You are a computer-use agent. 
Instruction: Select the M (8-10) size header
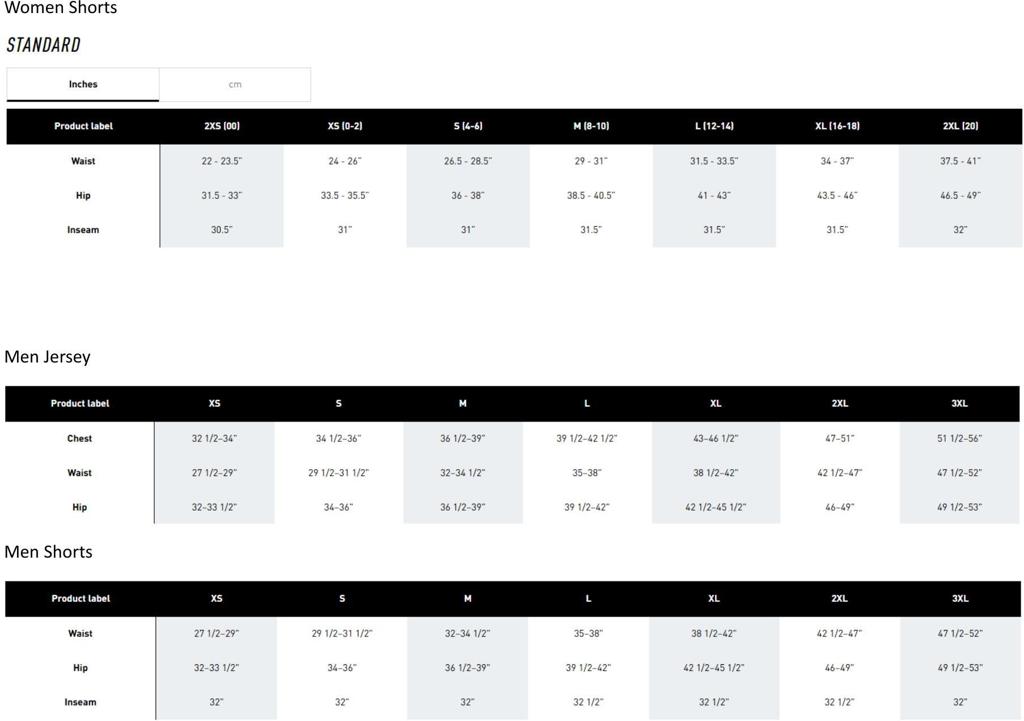(591, 127)
